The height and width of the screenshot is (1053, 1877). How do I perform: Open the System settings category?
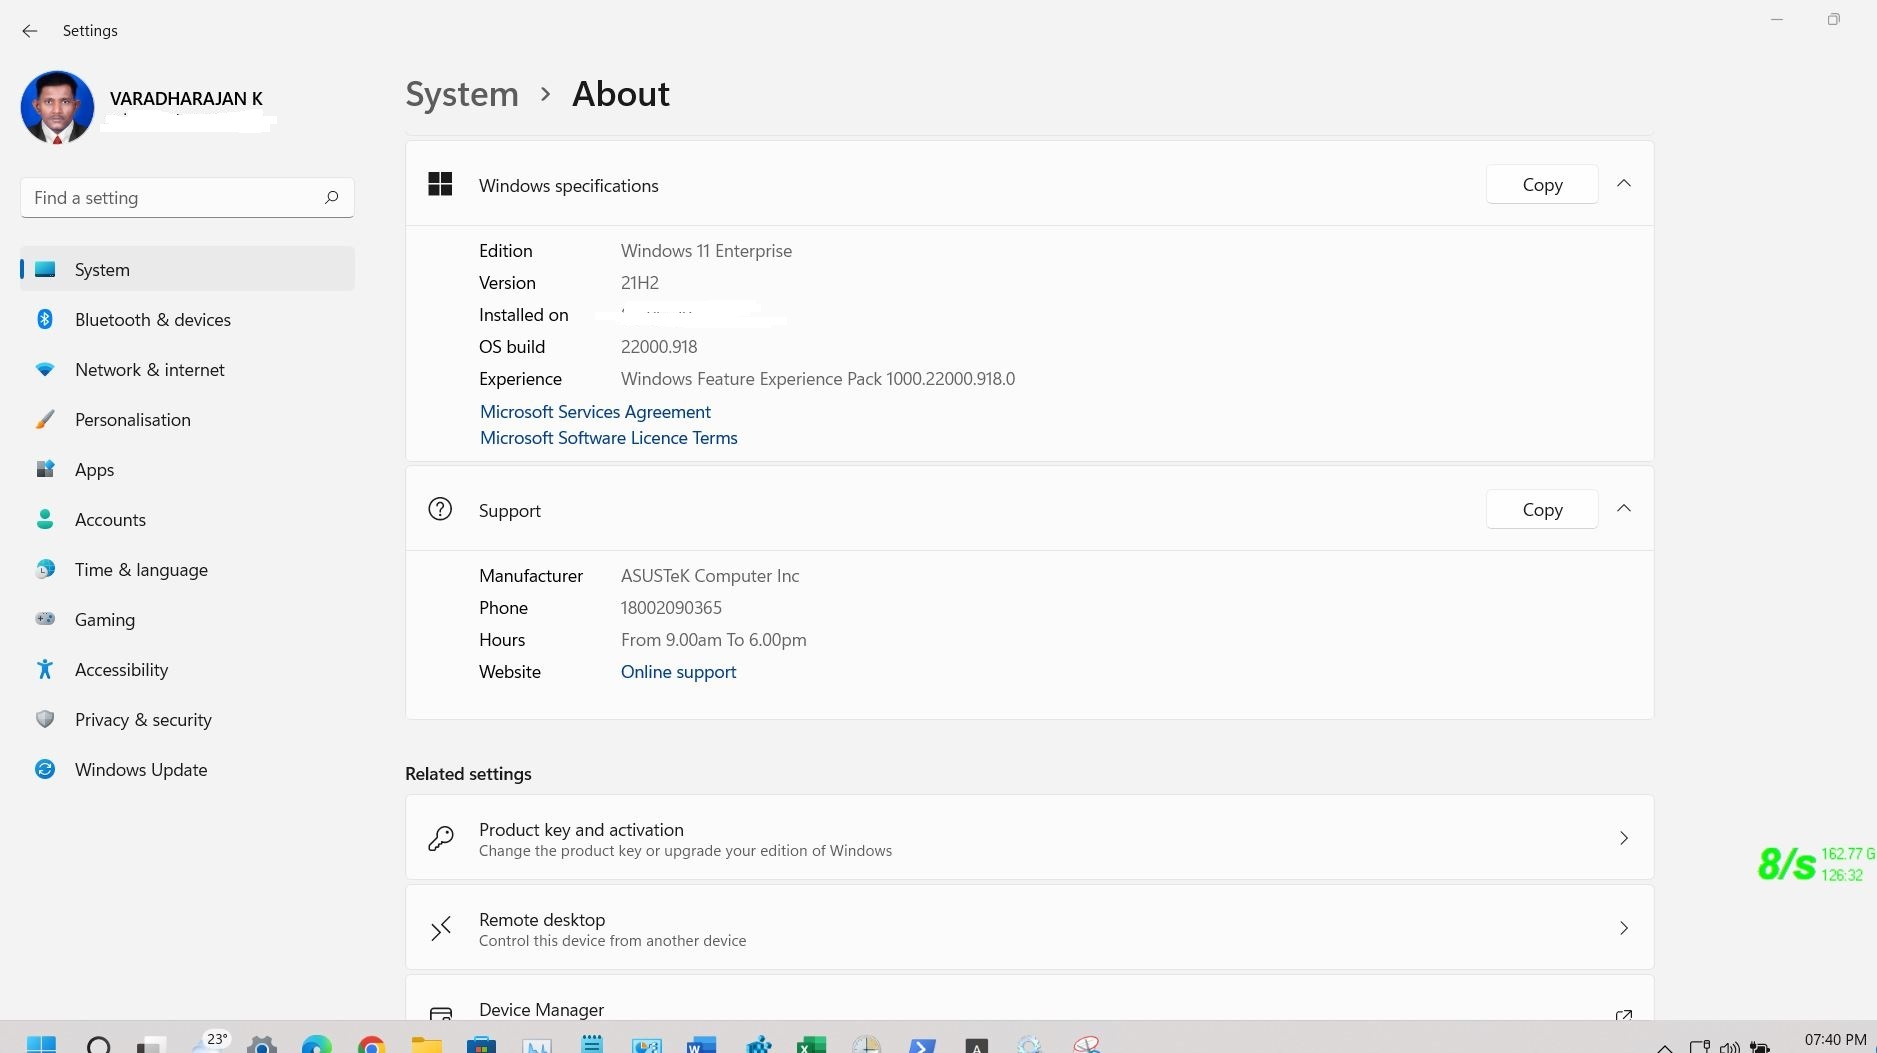pyautogui.click(x=187, y=269)
